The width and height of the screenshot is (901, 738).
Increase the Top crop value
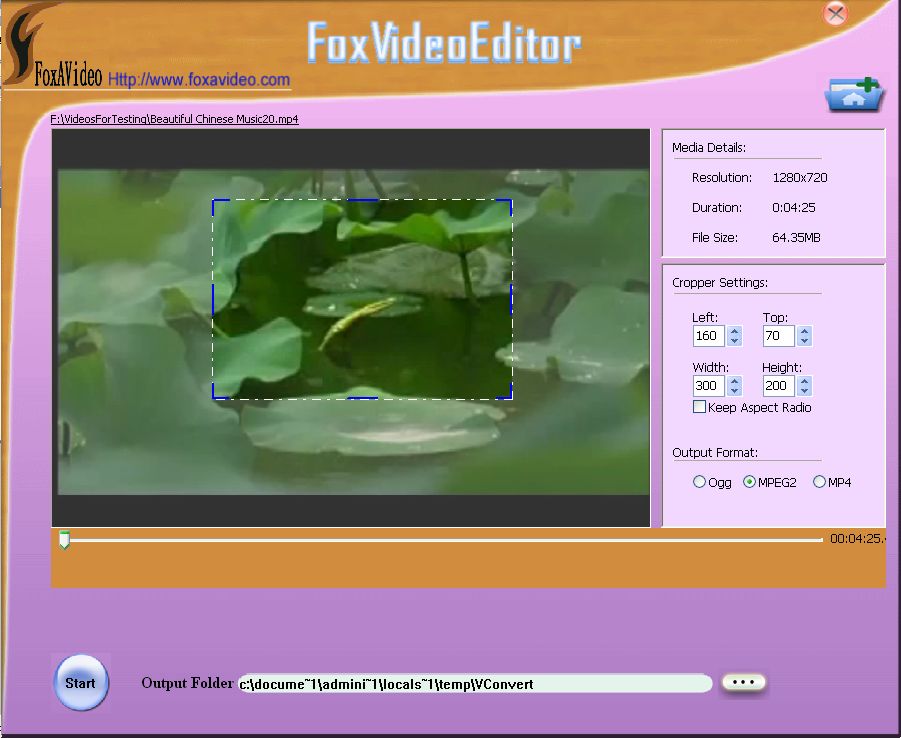[804, 331]
